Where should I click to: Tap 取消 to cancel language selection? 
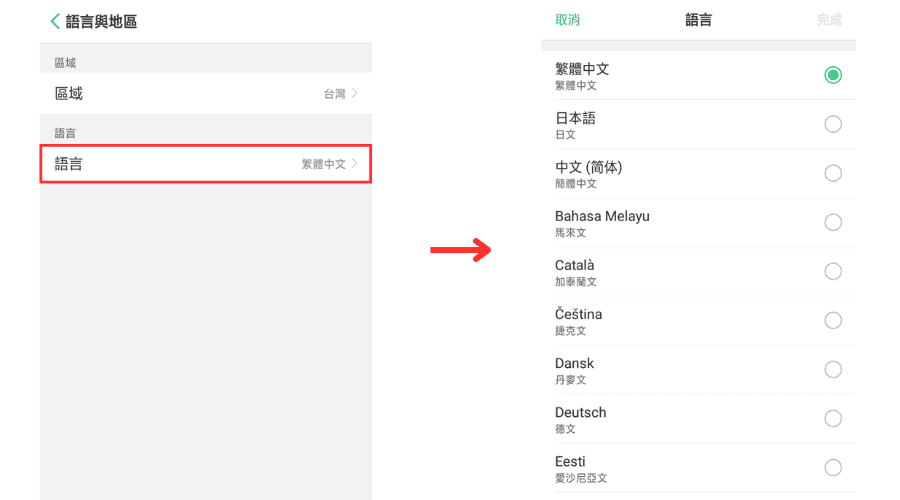567,20
